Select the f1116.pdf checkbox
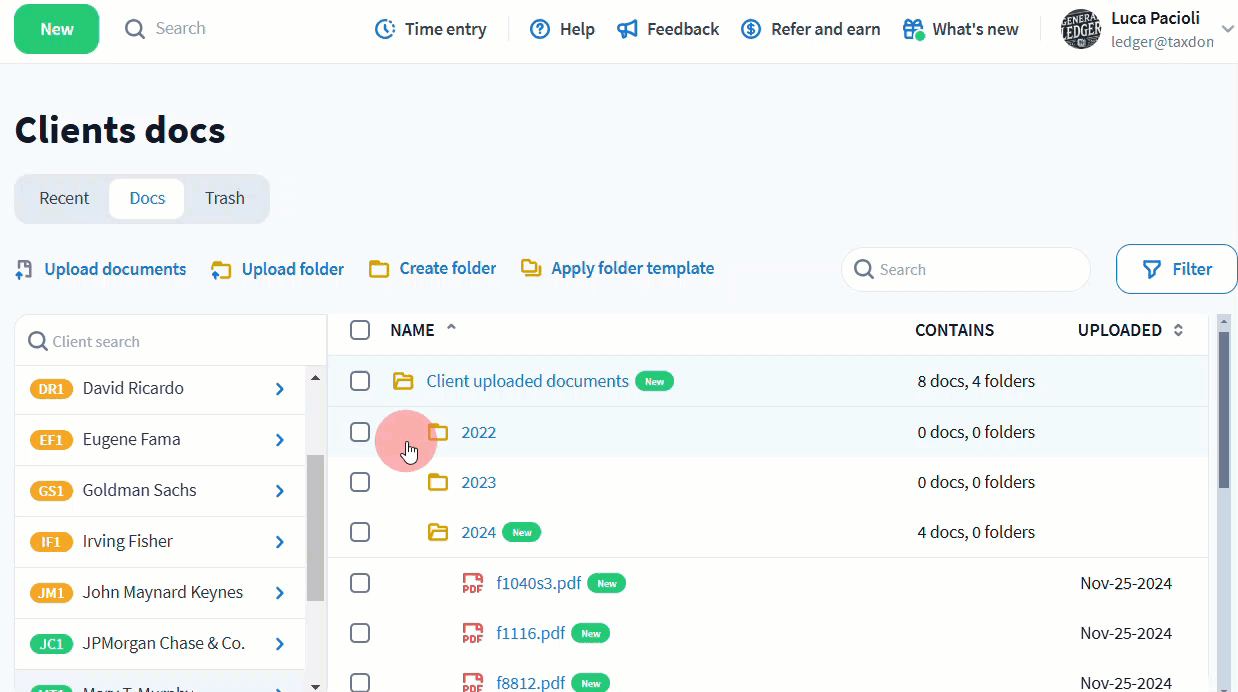This screenshot has width=1238, height=692. [360, 633]
